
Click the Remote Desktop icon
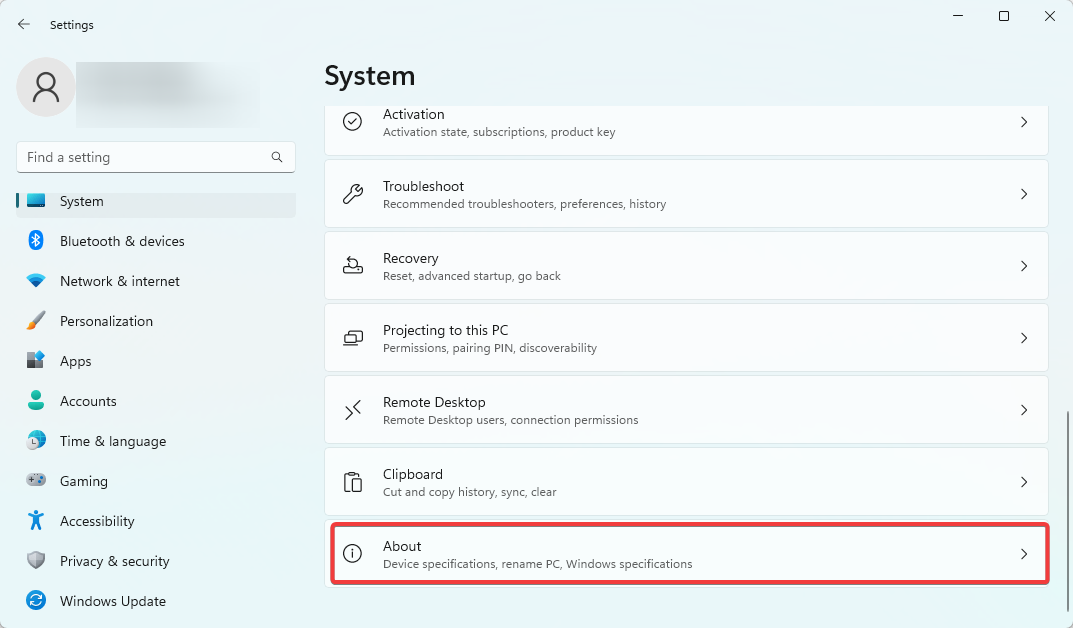pos(352,410)
